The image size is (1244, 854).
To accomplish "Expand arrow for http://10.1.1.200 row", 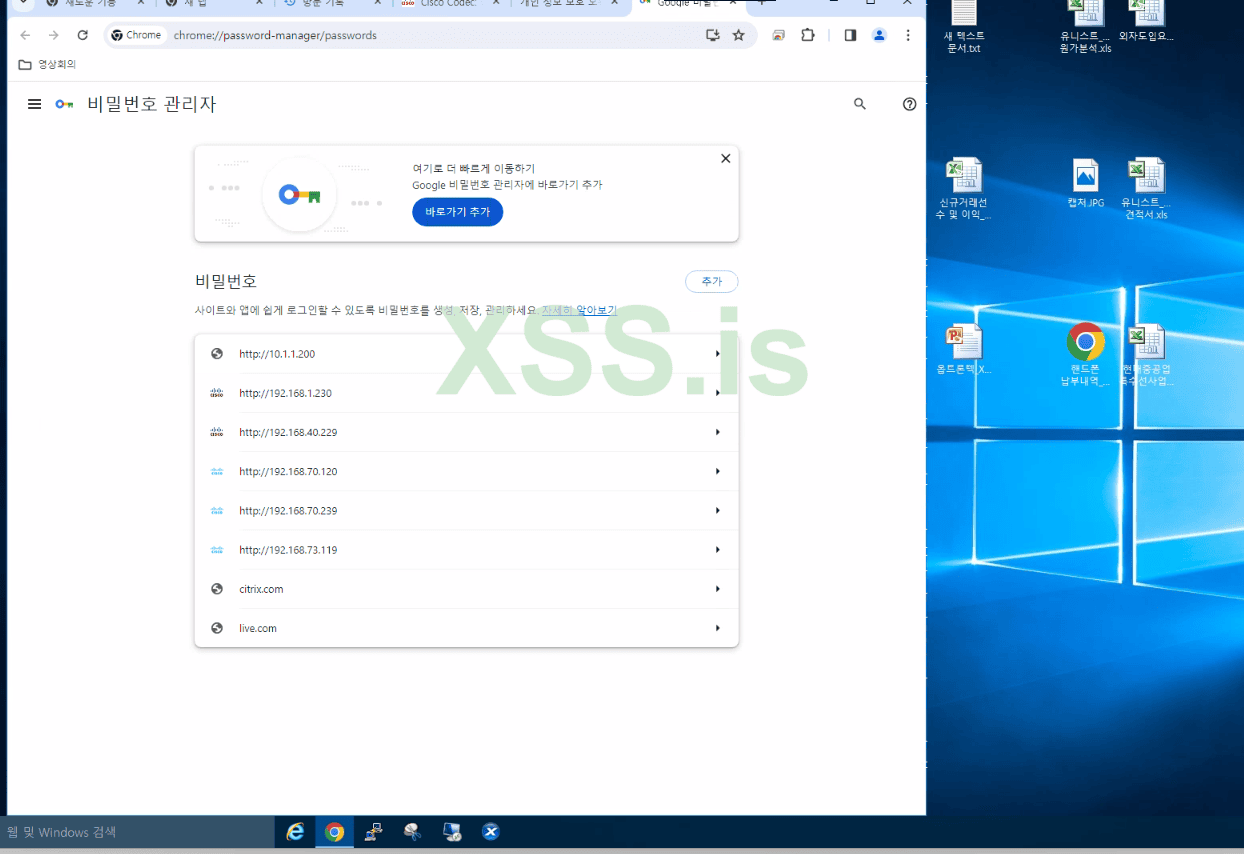I will point(718,354).
